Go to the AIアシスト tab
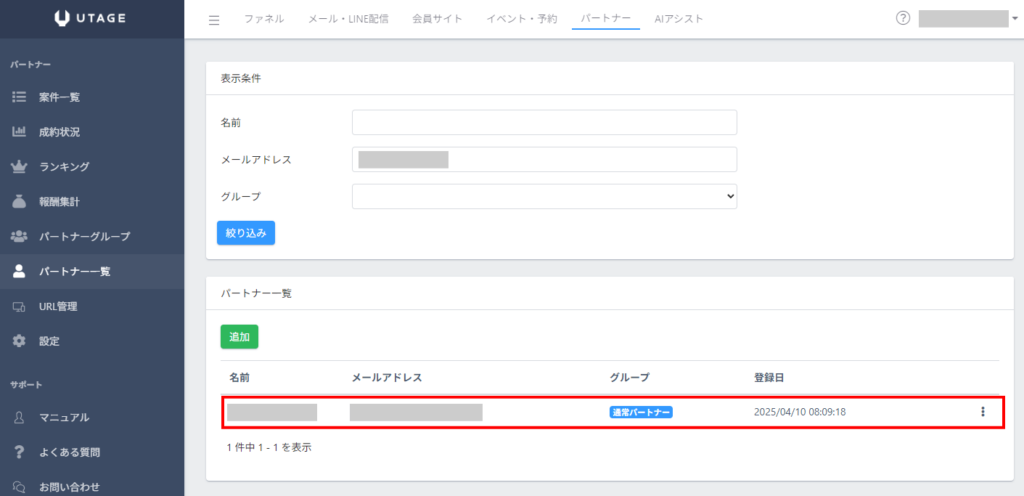Screen dimensions: 1024x496 pyautogui.click(x=678, y=19)
